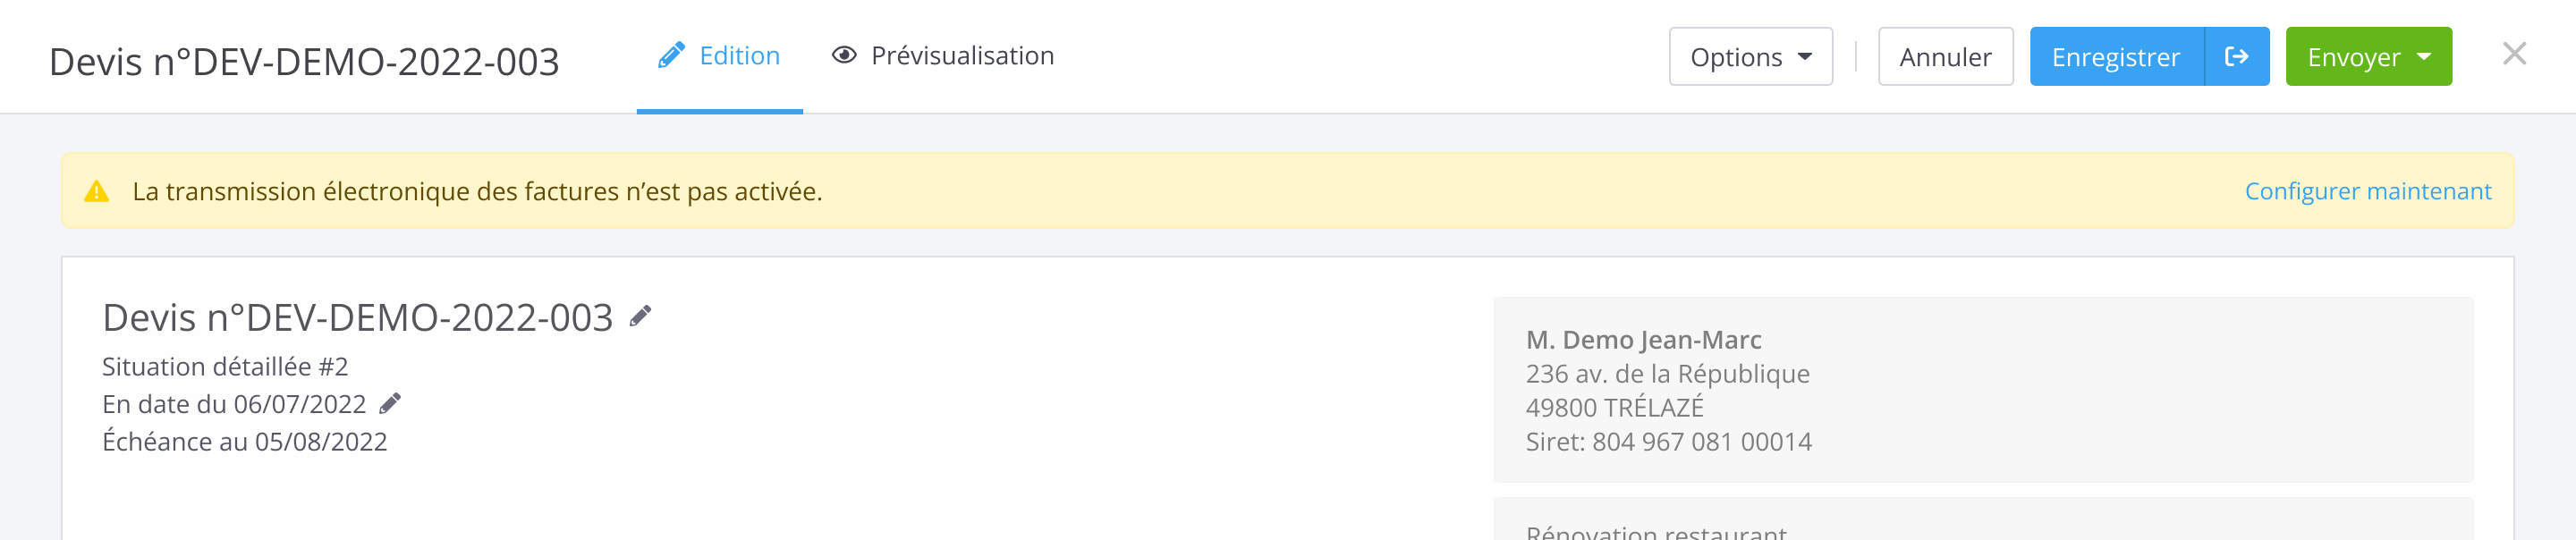Click the Échéance au 05/08/2022 line
This screenshot has height=540, width=2576.
pyautogui.click(x=245, y=442)
